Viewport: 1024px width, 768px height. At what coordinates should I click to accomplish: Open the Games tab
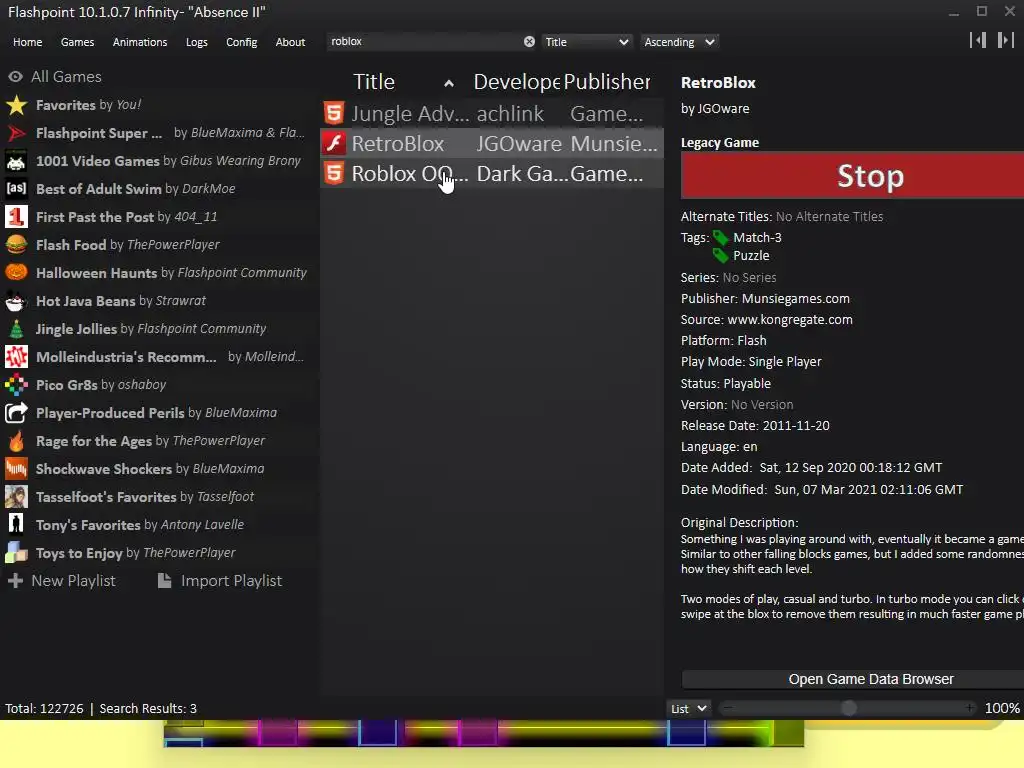pos(77,42)
